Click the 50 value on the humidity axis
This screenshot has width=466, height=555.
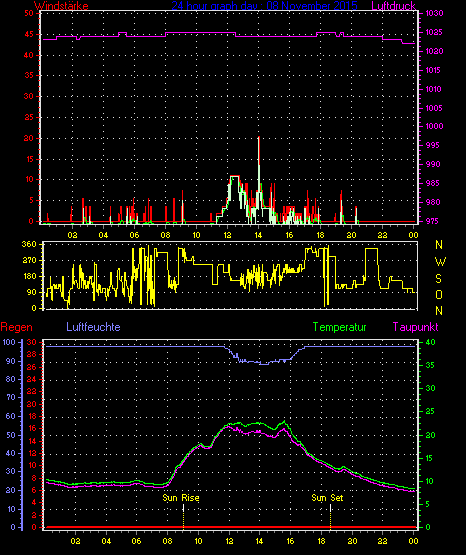pyautogui.click(x=11, y=435)
